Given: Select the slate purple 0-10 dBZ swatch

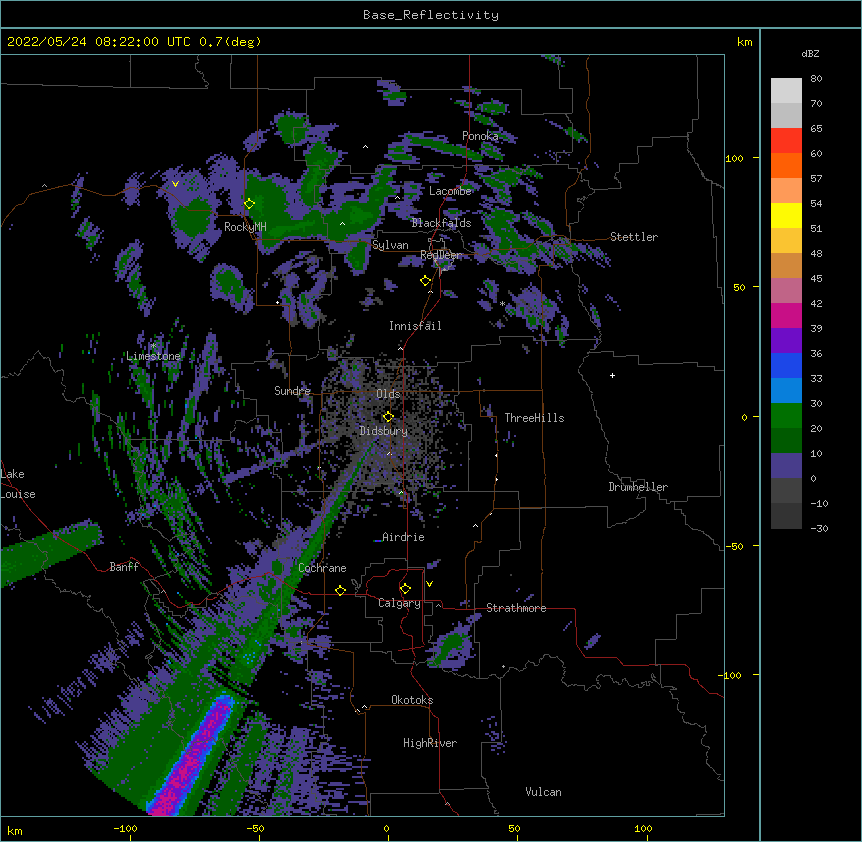Looking at the screenshot, I should click(x=786, y=466).
